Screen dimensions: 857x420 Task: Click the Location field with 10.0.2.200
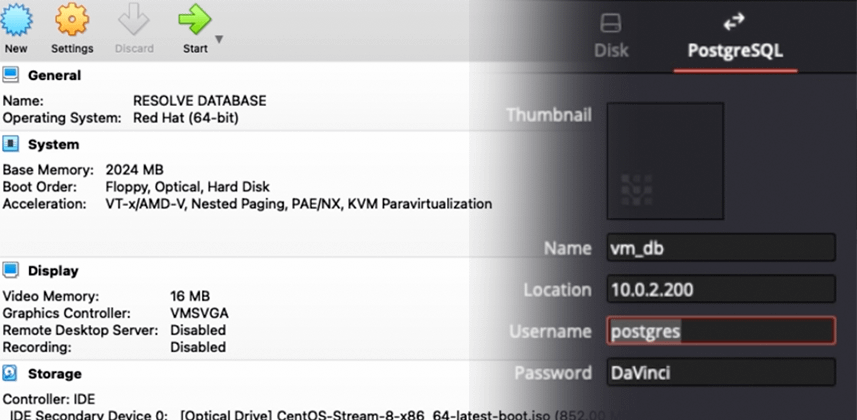pyautogui.click(x=721, y=289)
